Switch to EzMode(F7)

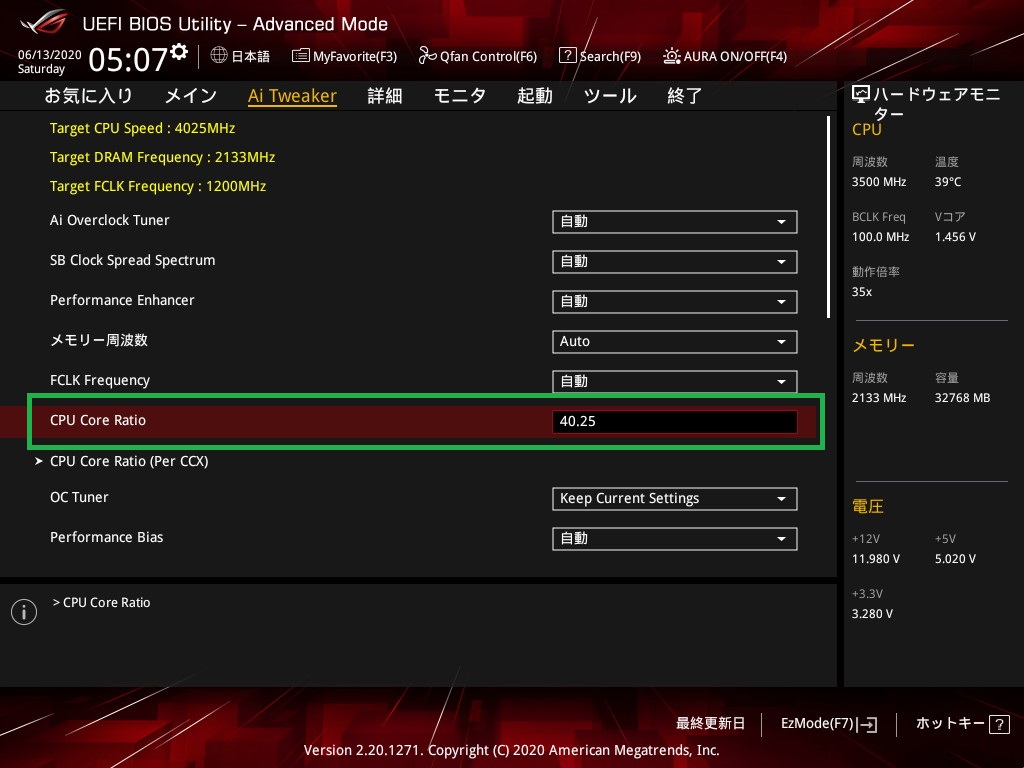click(829, 724)
